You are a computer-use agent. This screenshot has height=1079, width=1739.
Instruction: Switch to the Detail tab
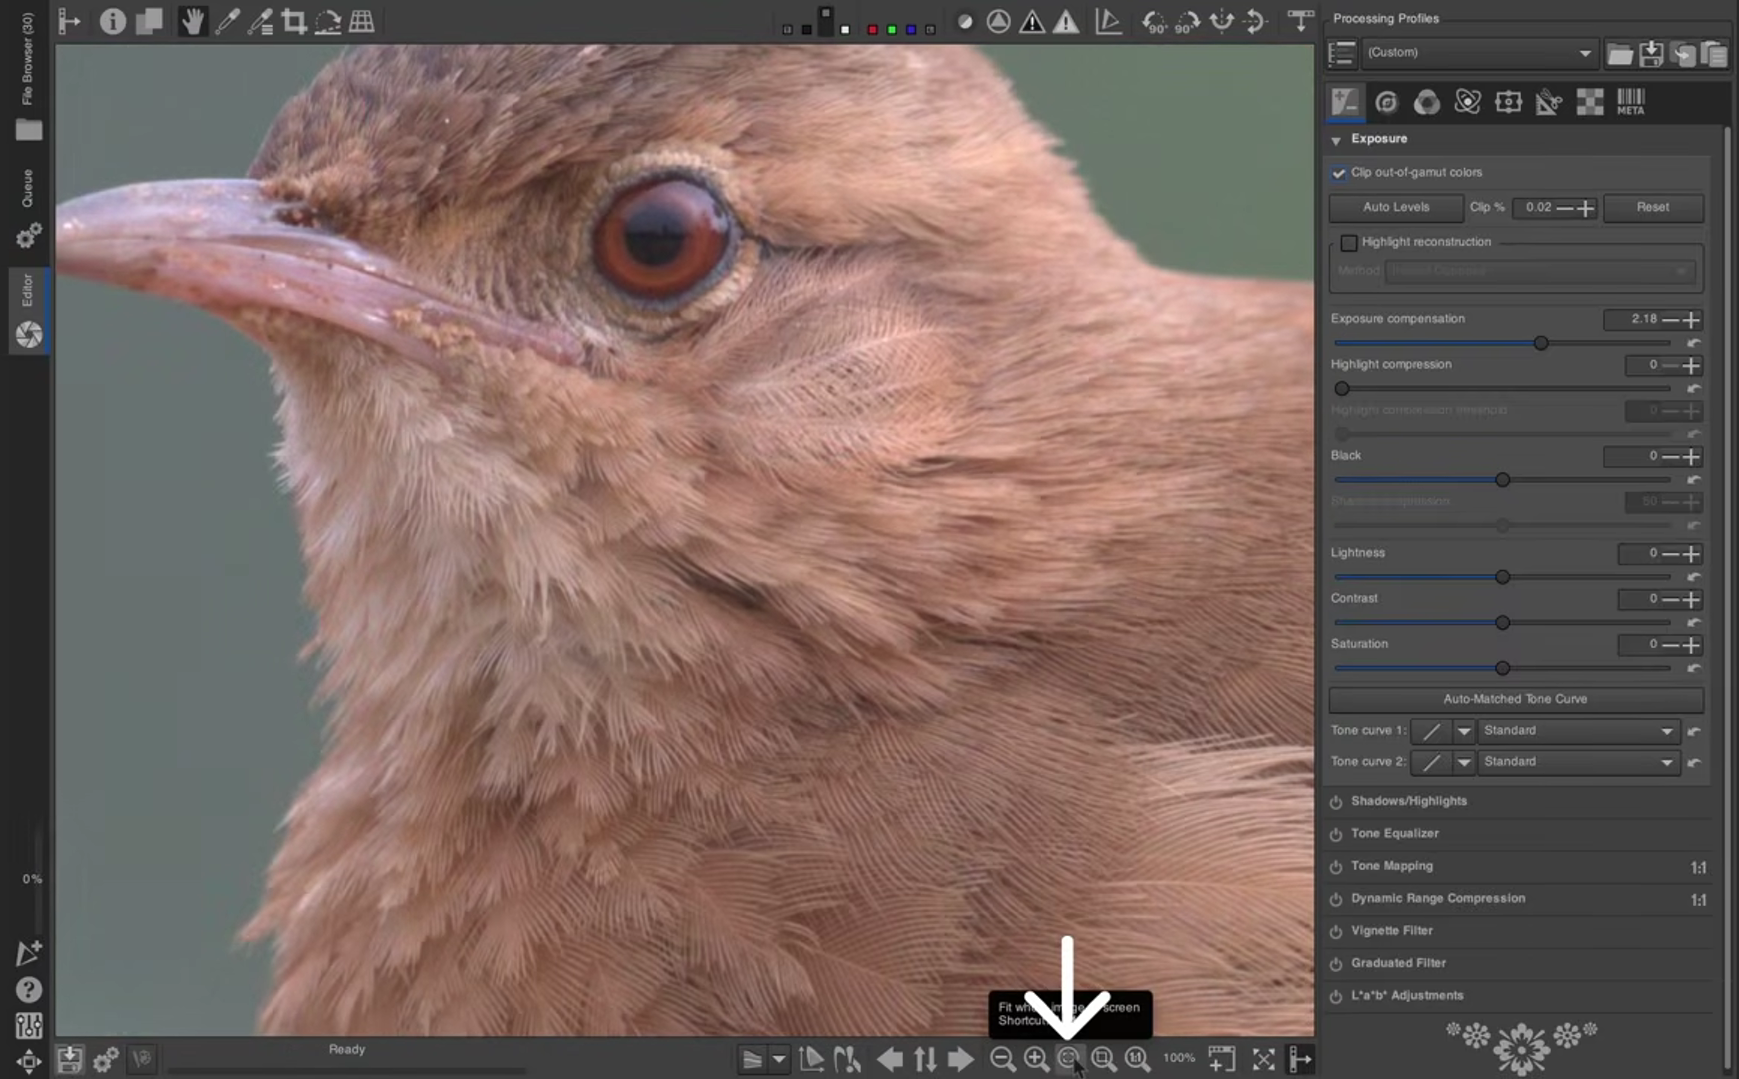(x=1386, y=101)
